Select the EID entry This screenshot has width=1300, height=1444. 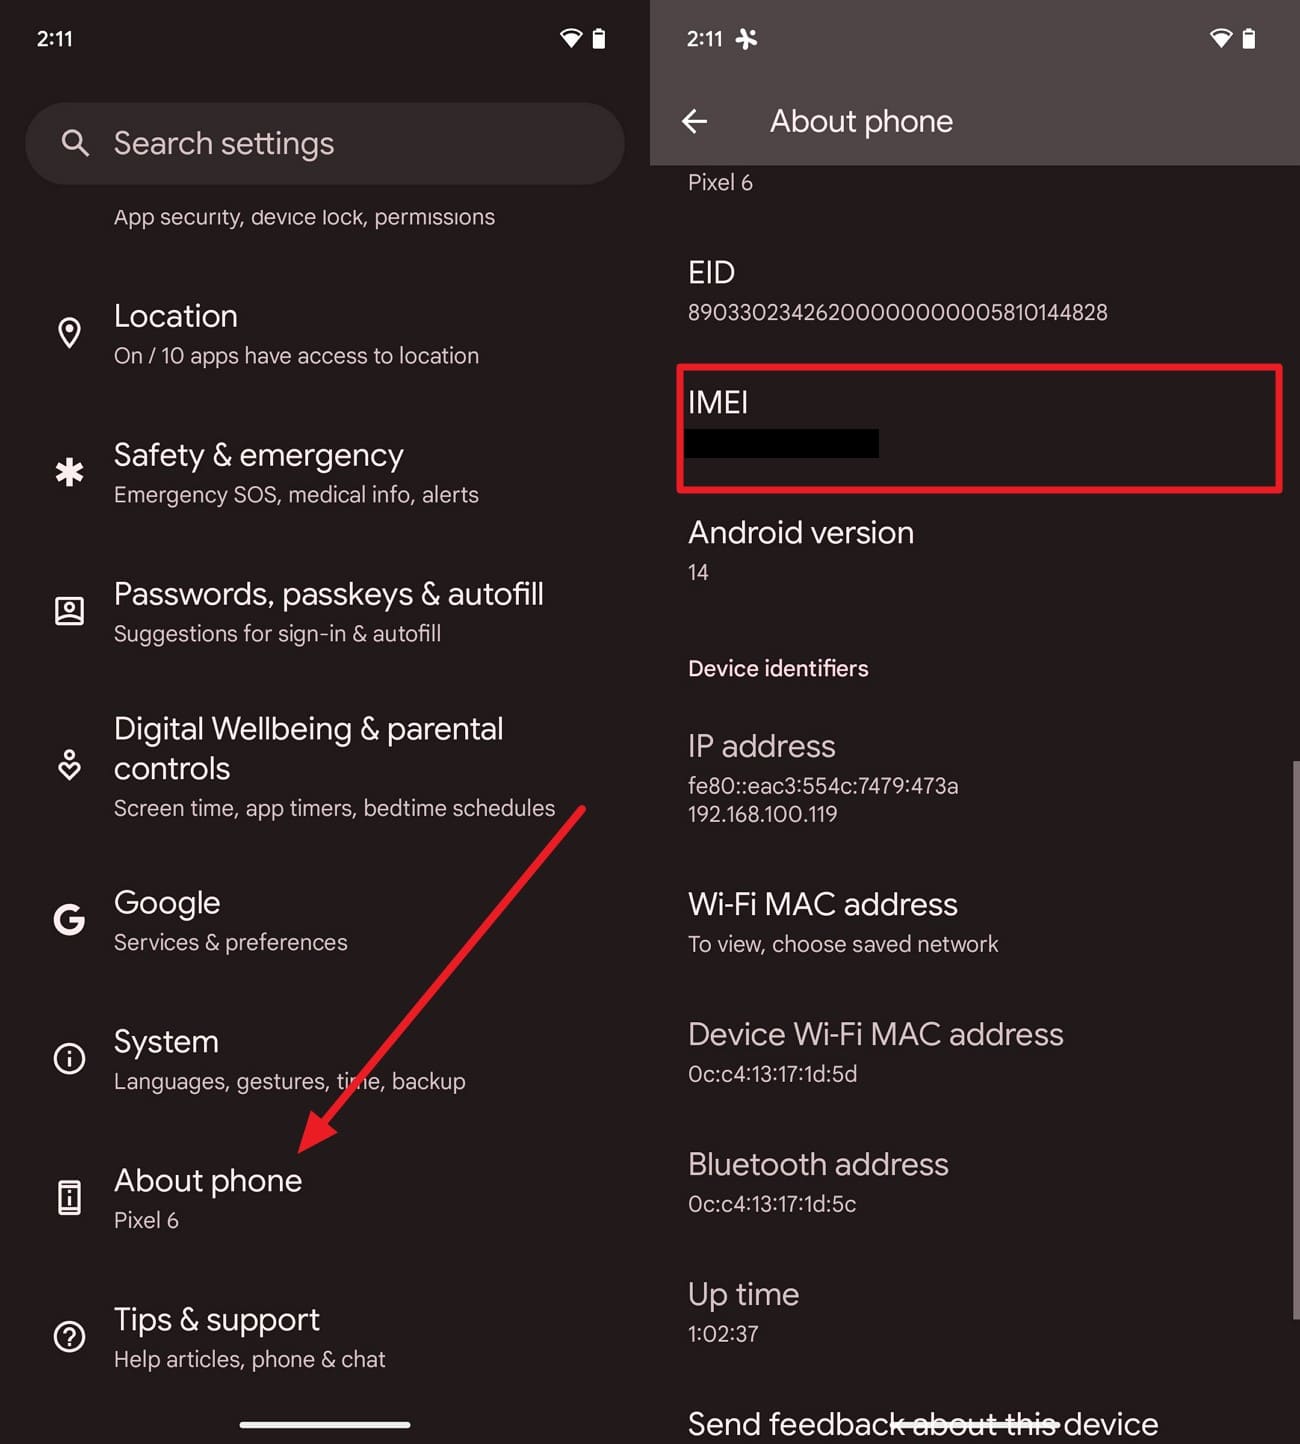975,291
